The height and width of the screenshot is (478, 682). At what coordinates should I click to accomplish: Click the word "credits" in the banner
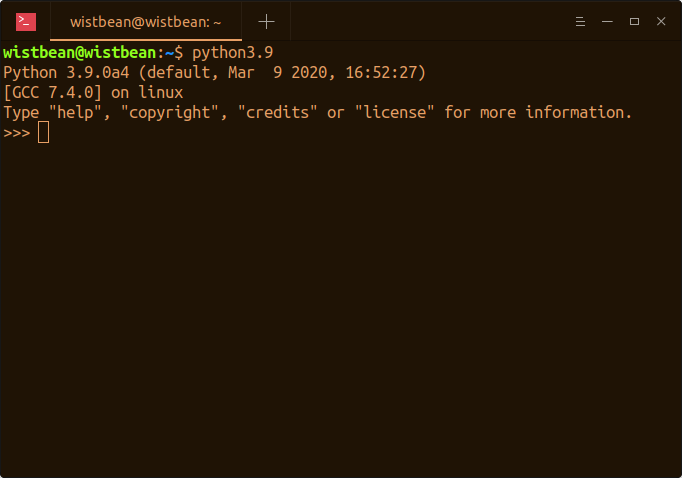coord(277,113)
